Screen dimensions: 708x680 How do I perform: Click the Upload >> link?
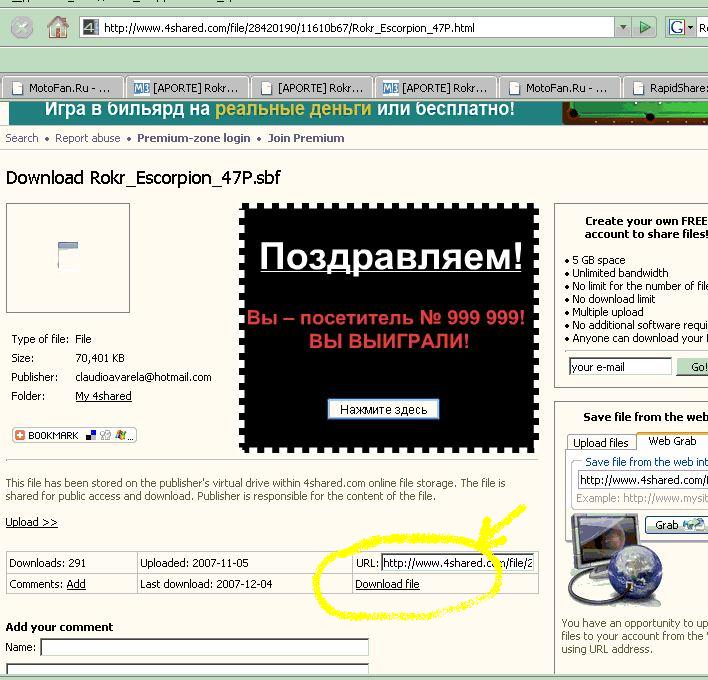pyautogui.click(x=31, y=522)
